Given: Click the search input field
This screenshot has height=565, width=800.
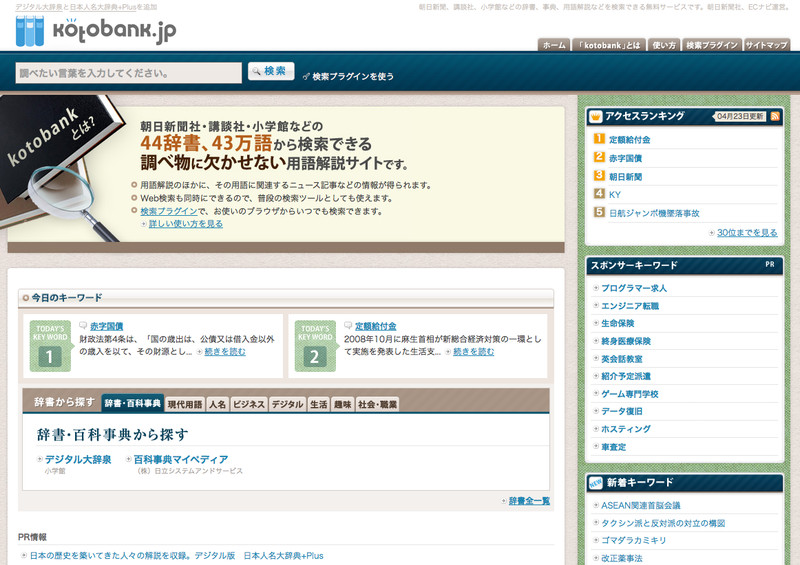Looking at the screenshot, I should 129,73.
